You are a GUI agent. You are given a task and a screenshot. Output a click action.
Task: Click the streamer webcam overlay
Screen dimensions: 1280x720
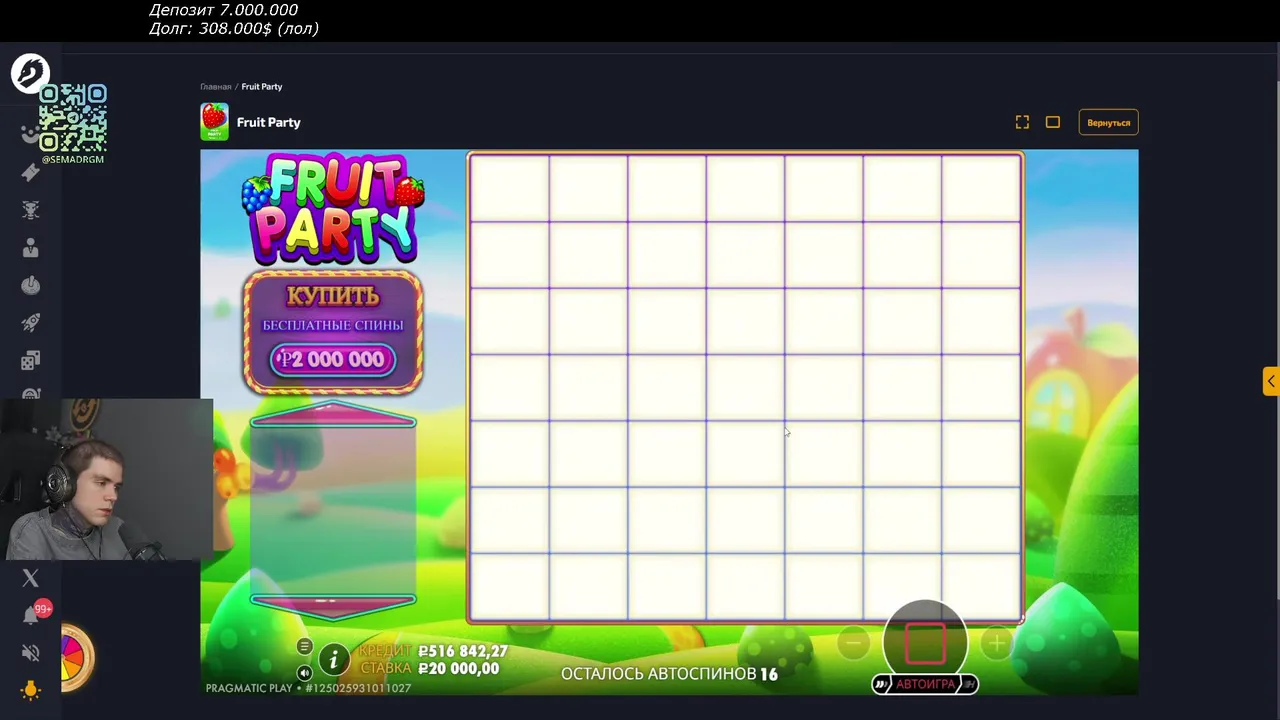(107, 478)
